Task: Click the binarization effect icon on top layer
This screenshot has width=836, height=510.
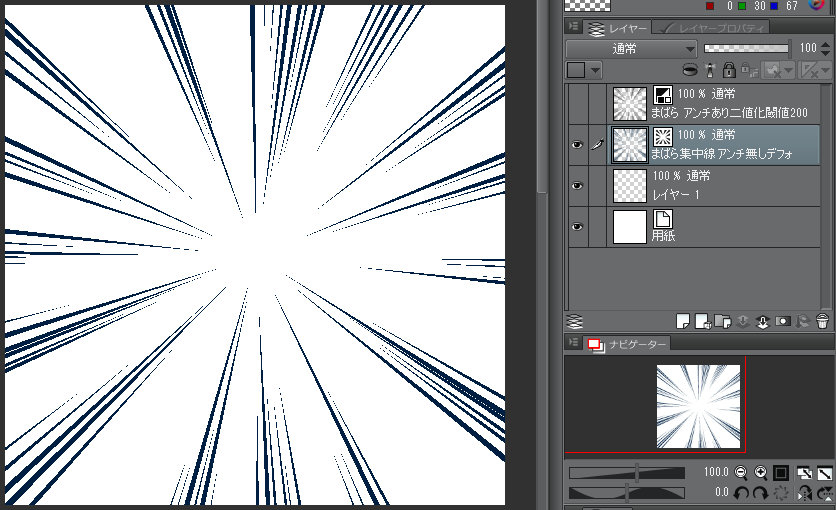Action: tap(663, 95)
